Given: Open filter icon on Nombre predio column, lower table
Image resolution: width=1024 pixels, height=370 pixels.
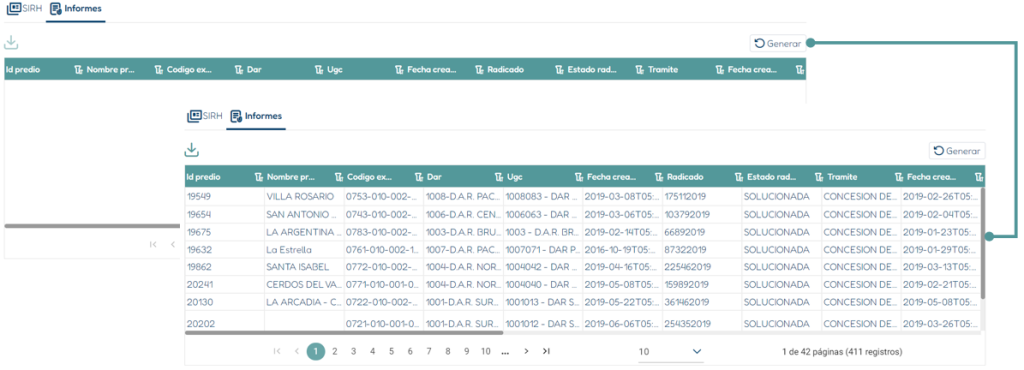Looking at the screenshot, I should coord(339,177).
